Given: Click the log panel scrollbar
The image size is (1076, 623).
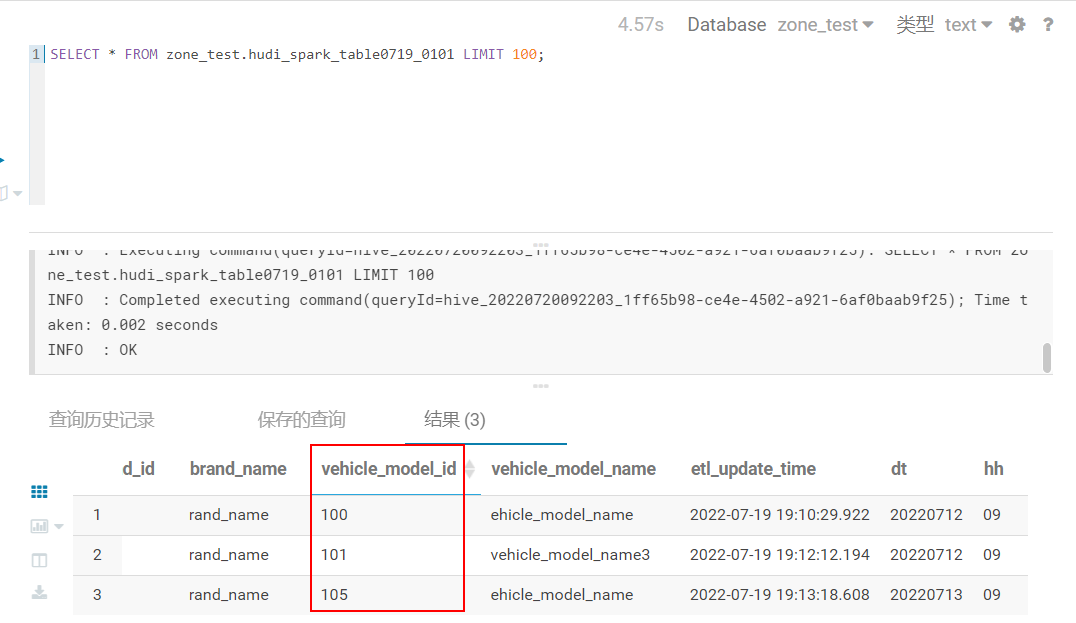Looking at the screenshot, I should point(1046,357).
